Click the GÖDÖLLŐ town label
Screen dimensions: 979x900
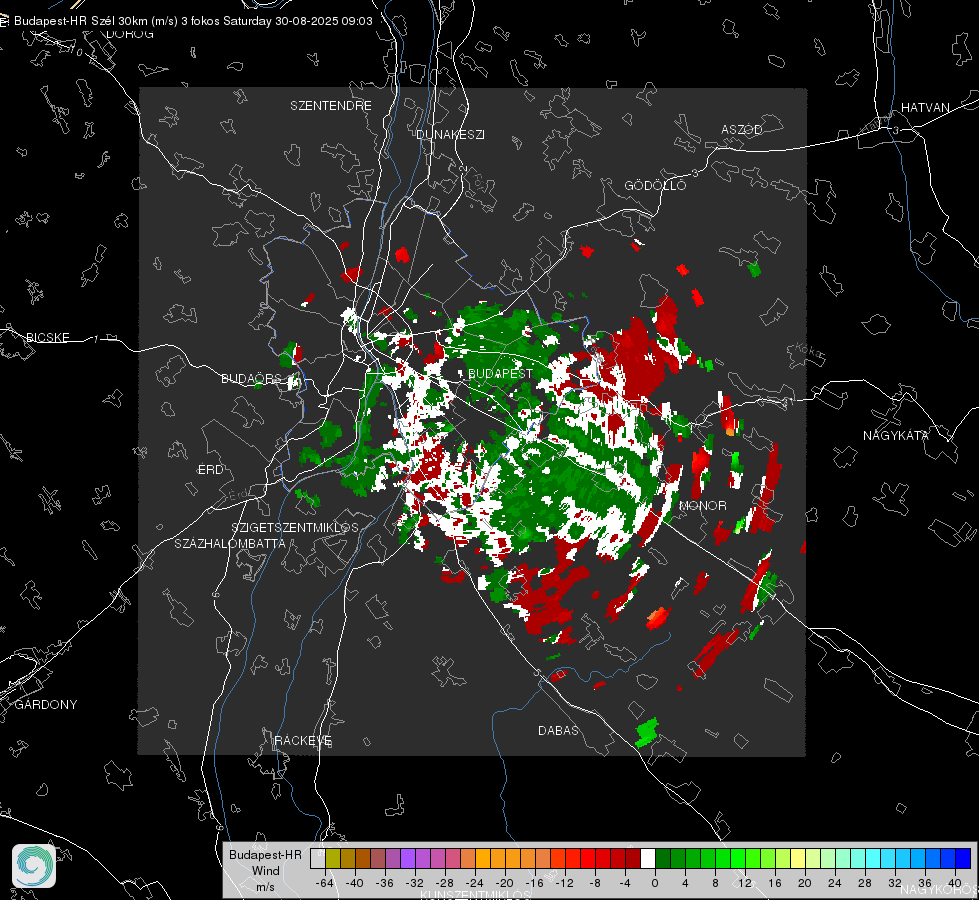tap(655, 185)
